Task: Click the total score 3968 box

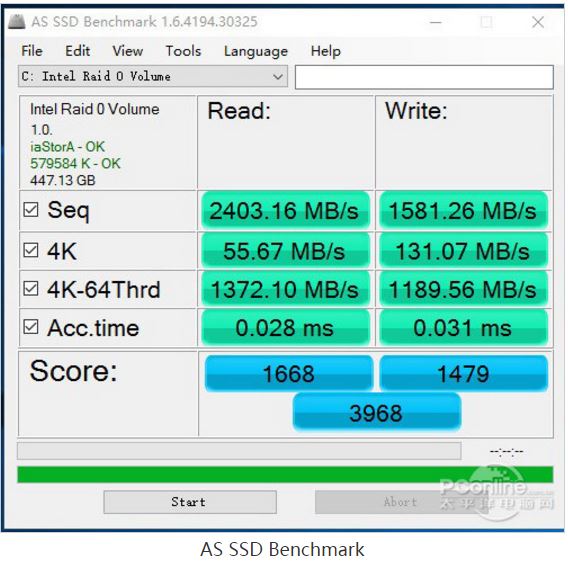Action: point(377,413)
